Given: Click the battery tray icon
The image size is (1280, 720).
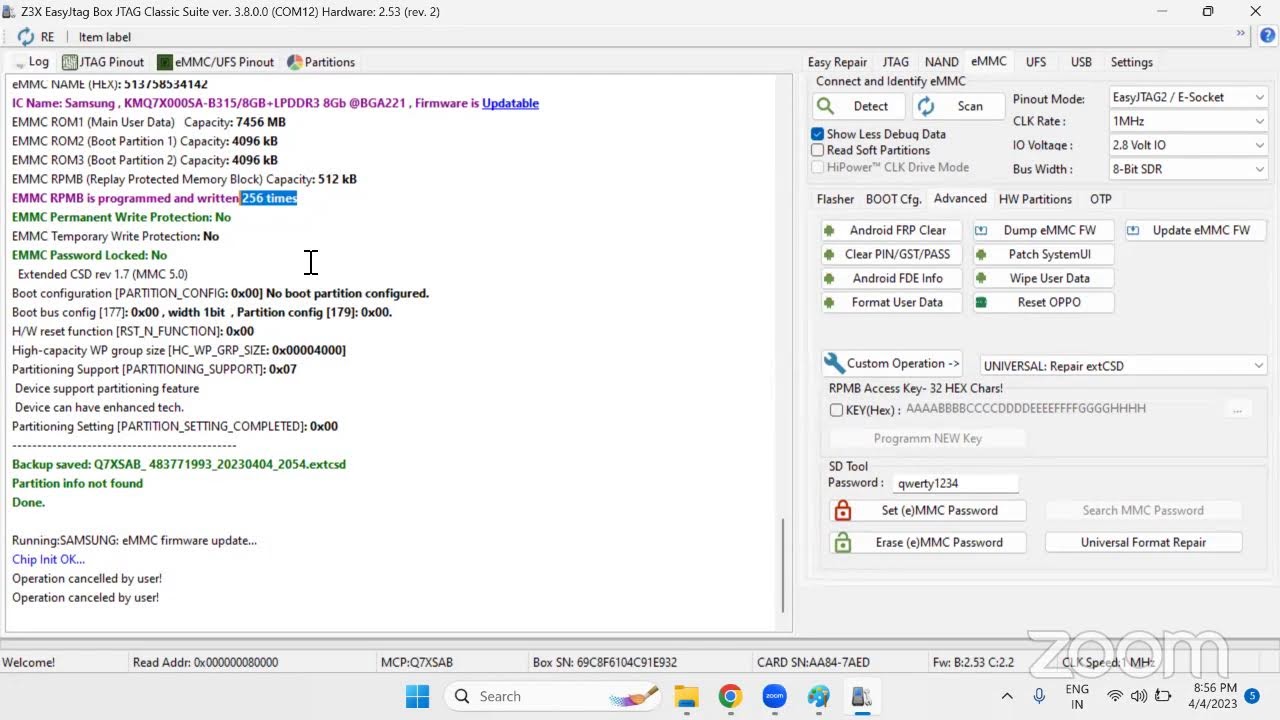Looking at the screenshot, I should tap(1162, 696).
